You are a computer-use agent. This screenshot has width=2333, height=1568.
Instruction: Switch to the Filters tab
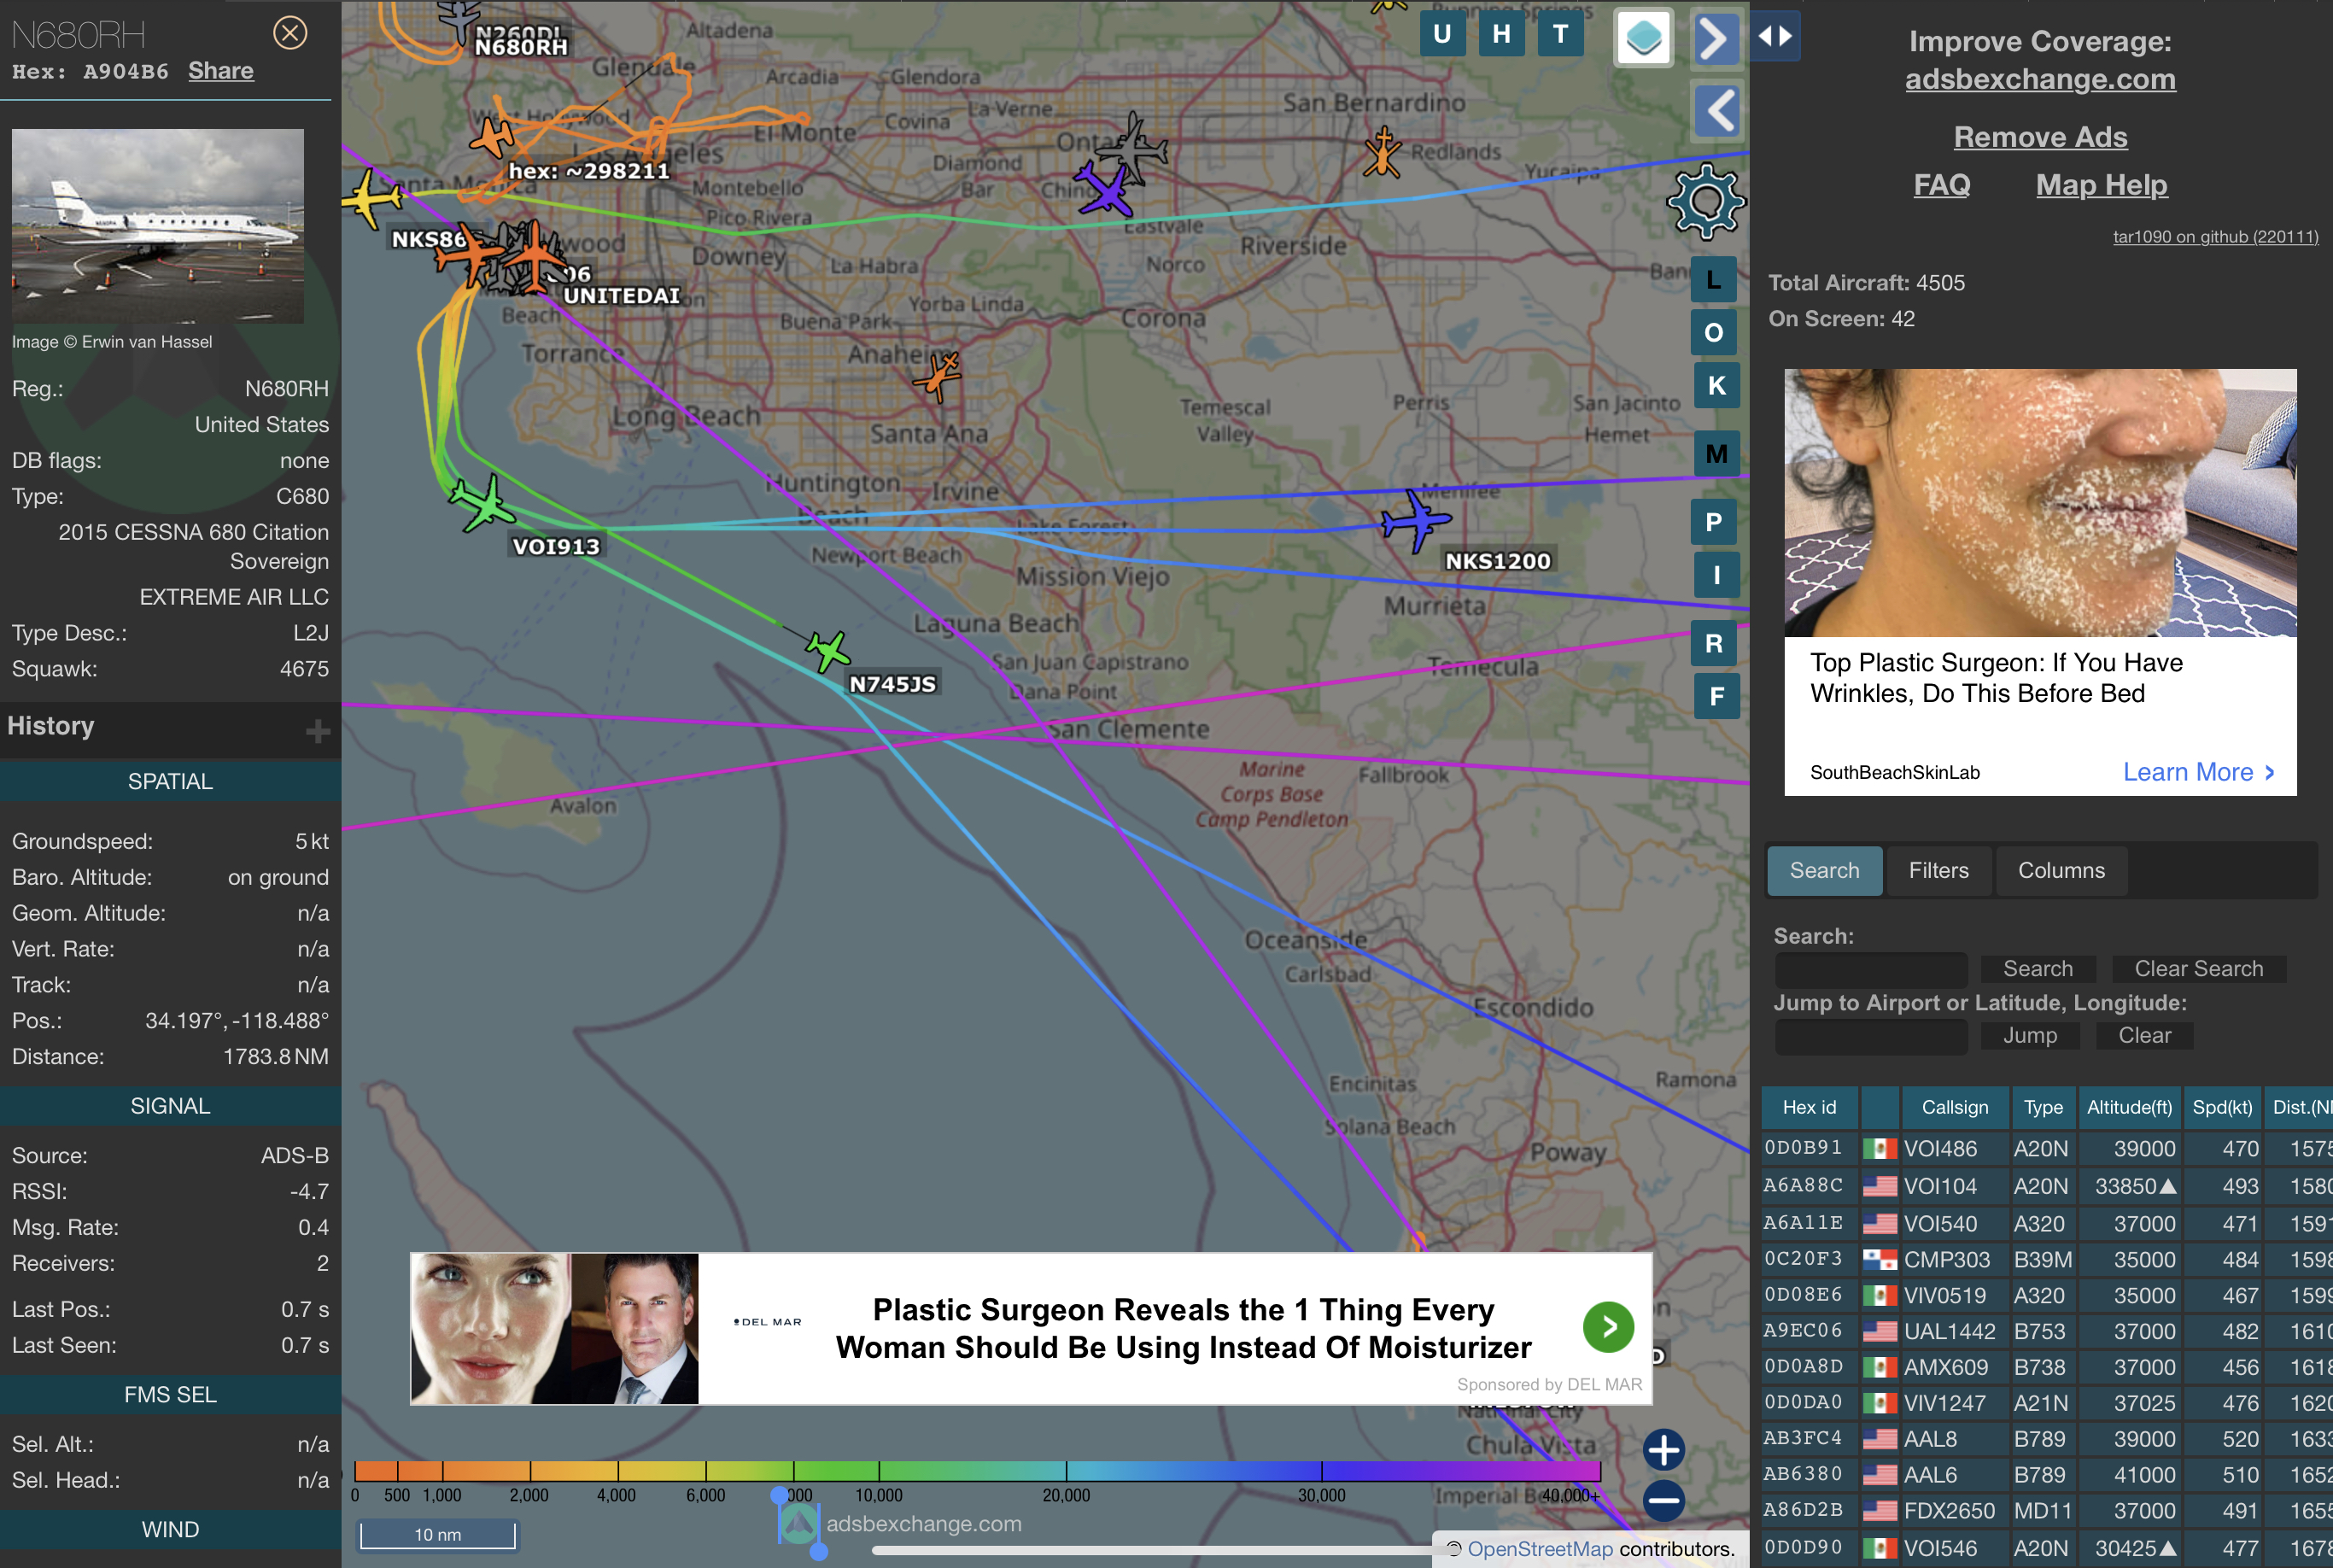click(x=1938, y=871)
